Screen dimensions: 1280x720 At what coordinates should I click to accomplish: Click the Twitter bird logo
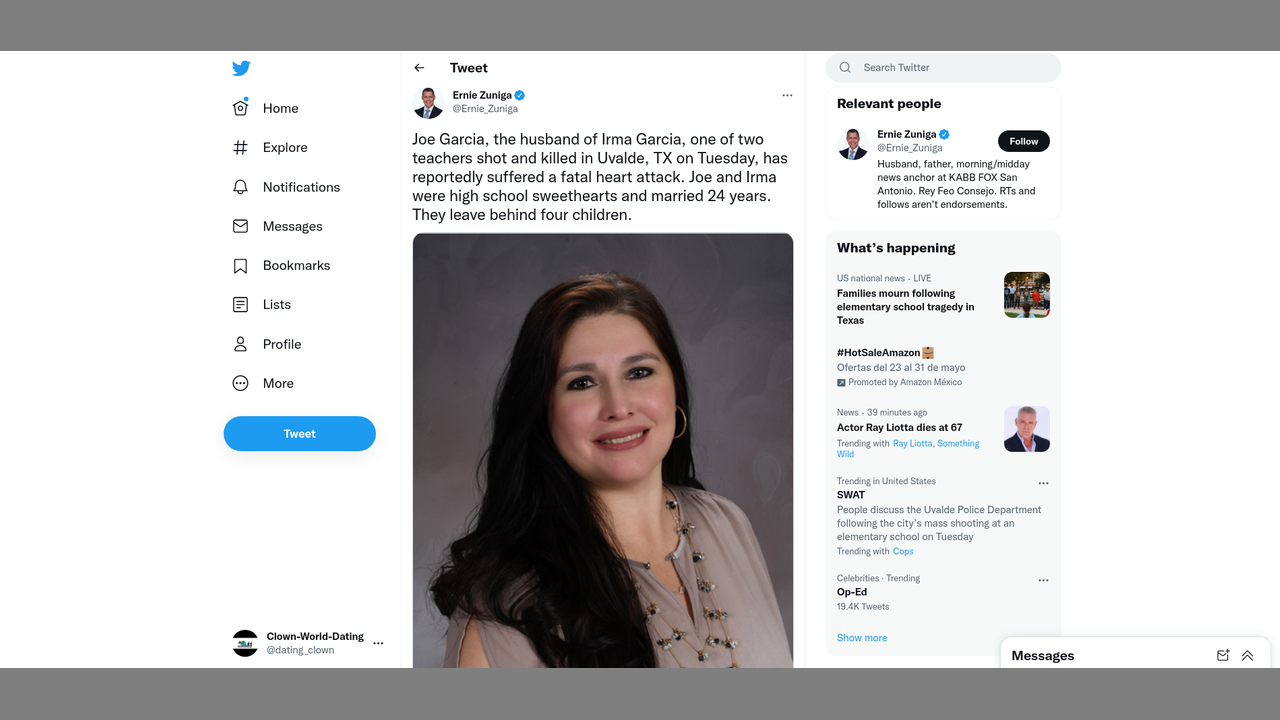241,68
